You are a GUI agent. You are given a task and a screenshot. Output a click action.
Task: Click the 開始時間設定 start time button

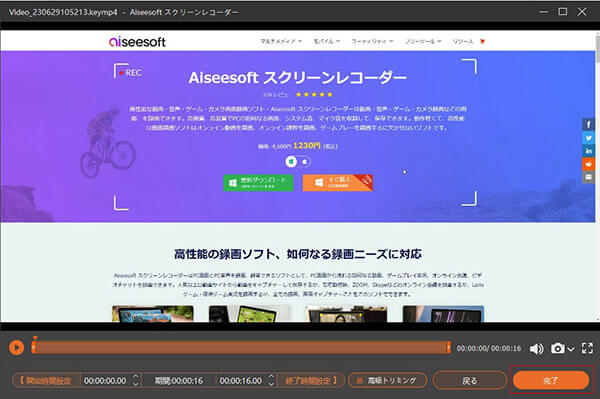click(46, 381)
